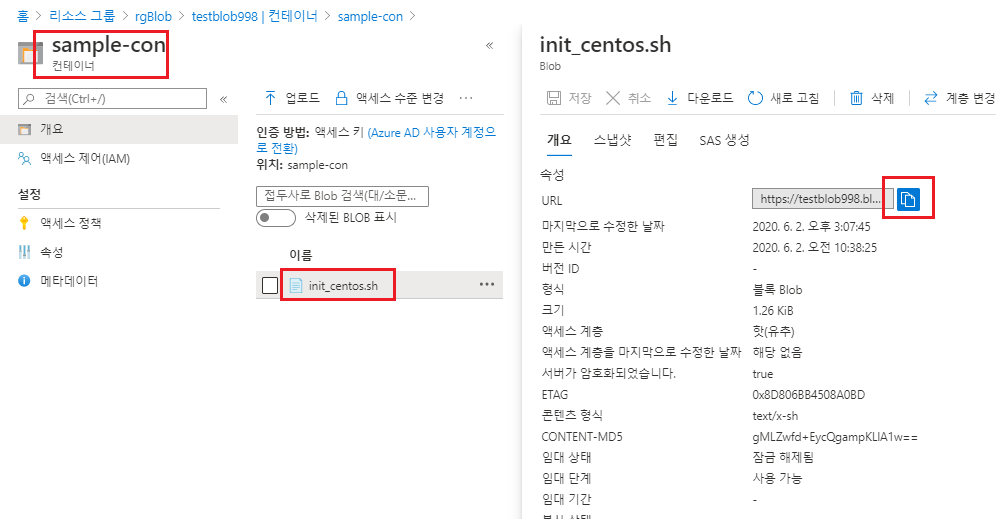Click the testblob998 | 컨테이너 breadcrumb
996x519 pixels.
[x=254, y=17]
